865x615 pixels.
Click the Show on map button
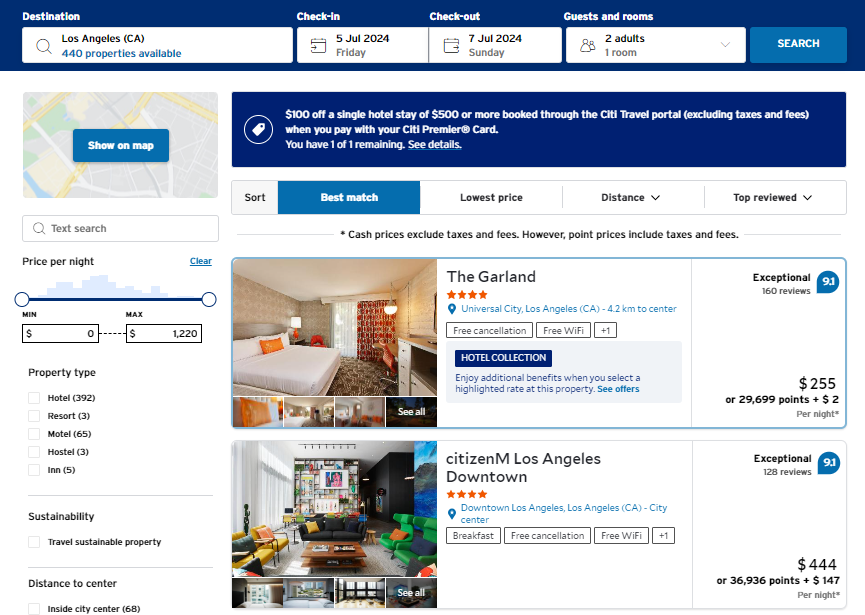click(121, 146)
